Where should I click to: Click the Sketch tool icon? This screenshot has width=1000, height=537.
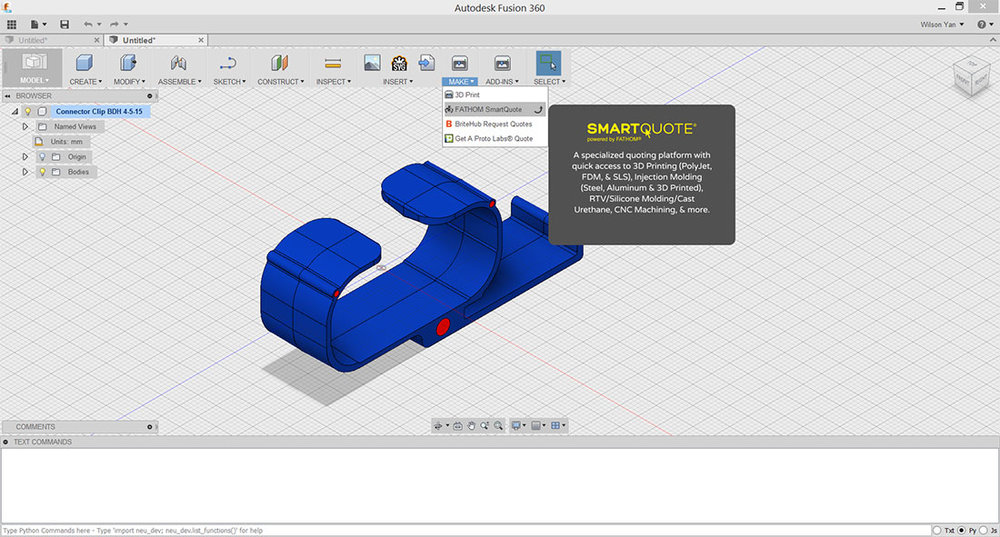click(228, 63)
